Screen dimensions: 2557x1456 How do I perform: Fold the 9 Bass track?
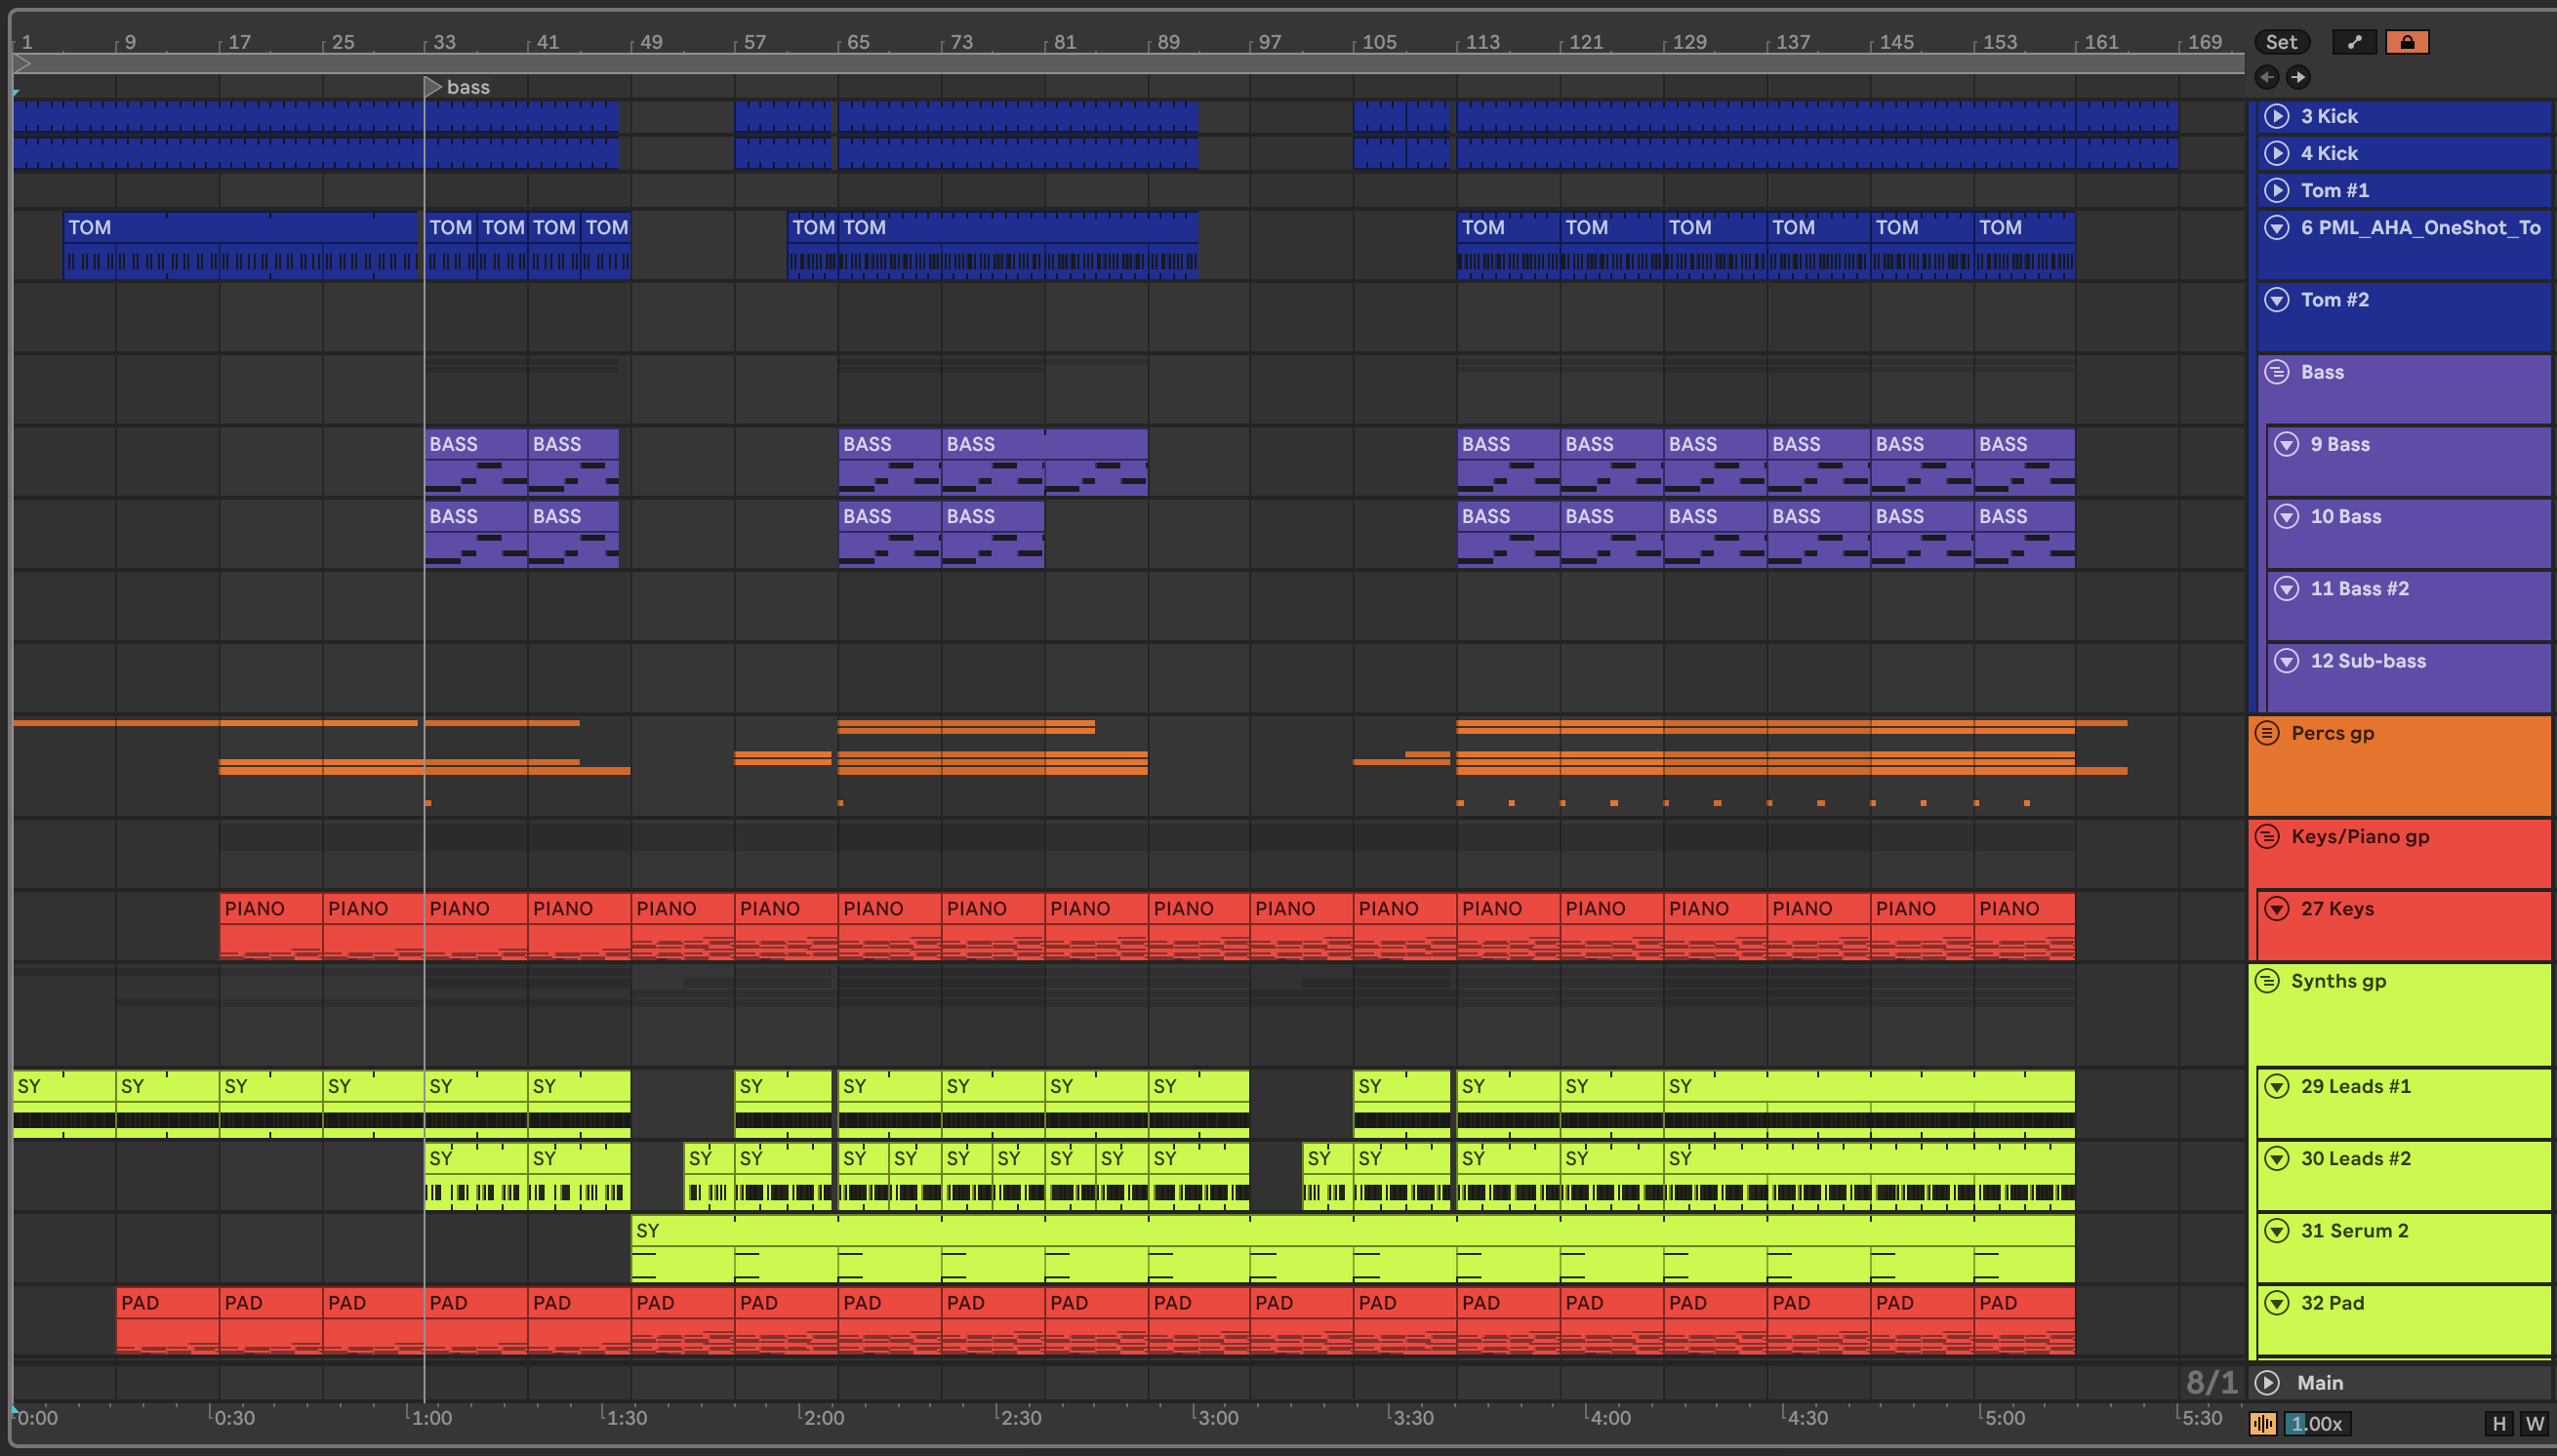2286,444
